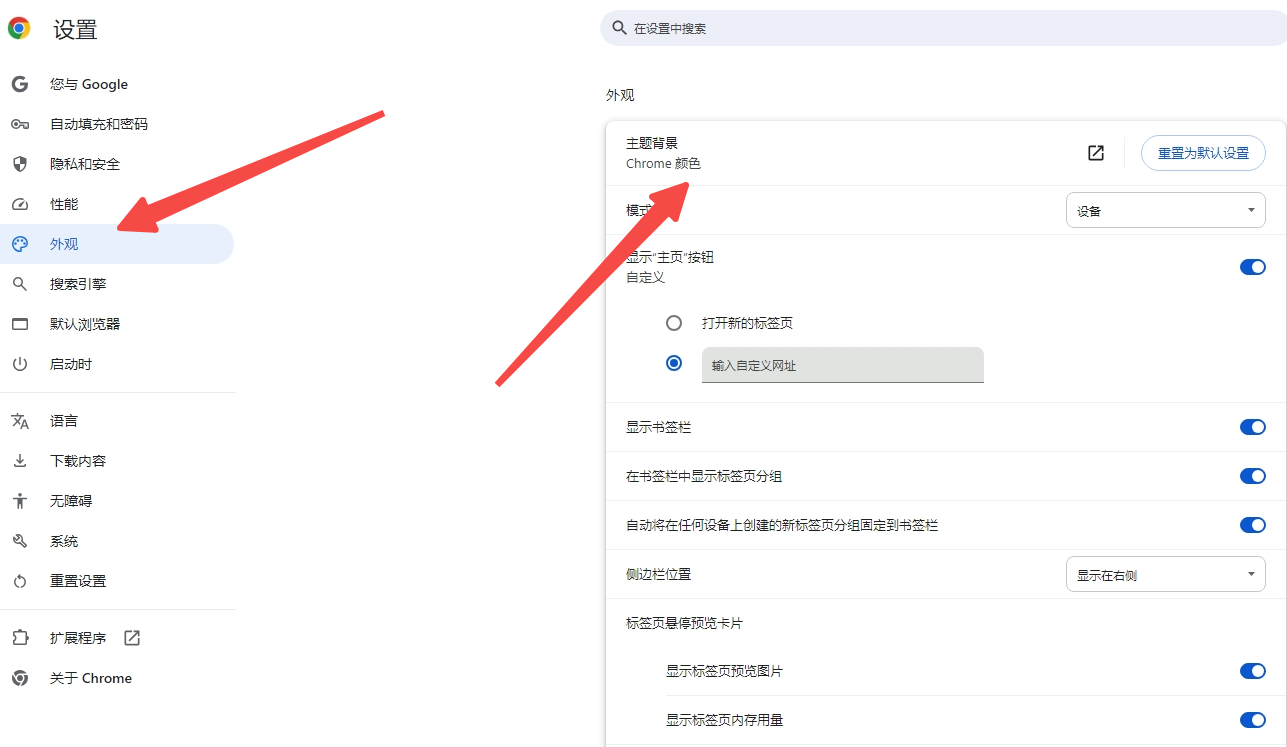1287x747 pixels.
Task: Click the shield icon for privacy and security
Action: (20, 164)
